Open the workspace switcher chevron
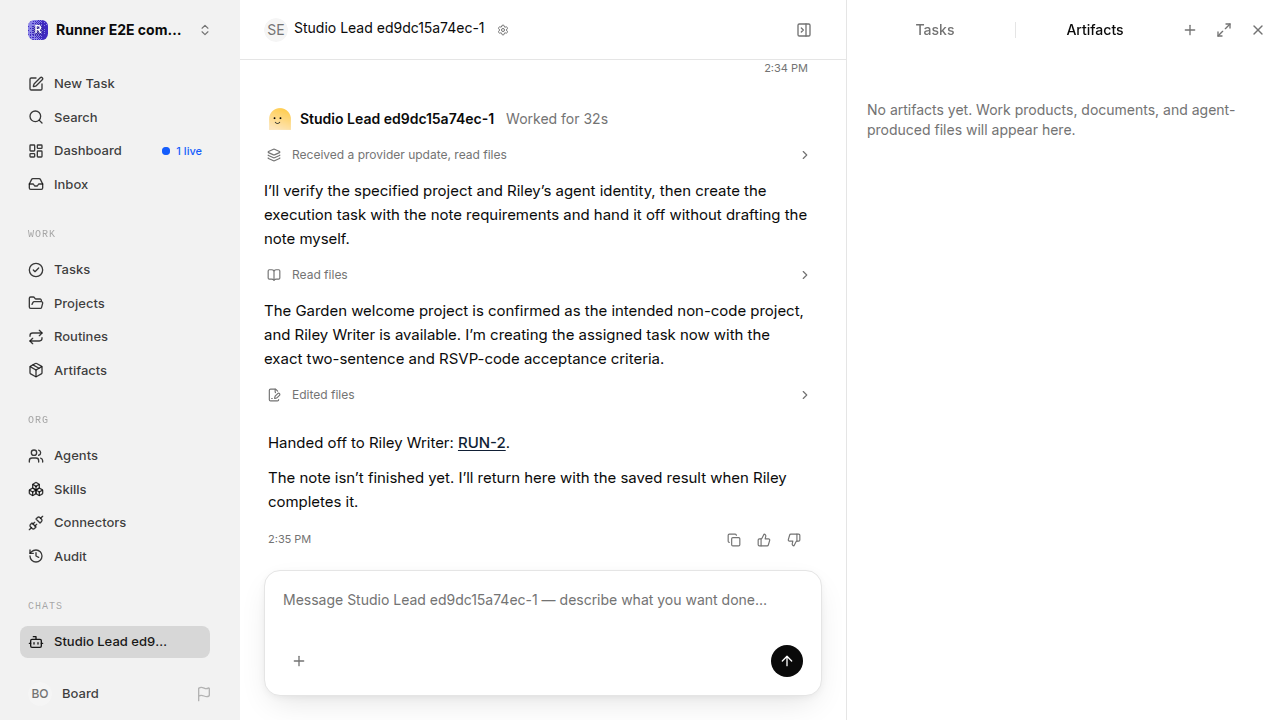 pyautogui.click(x=205, y=30)
